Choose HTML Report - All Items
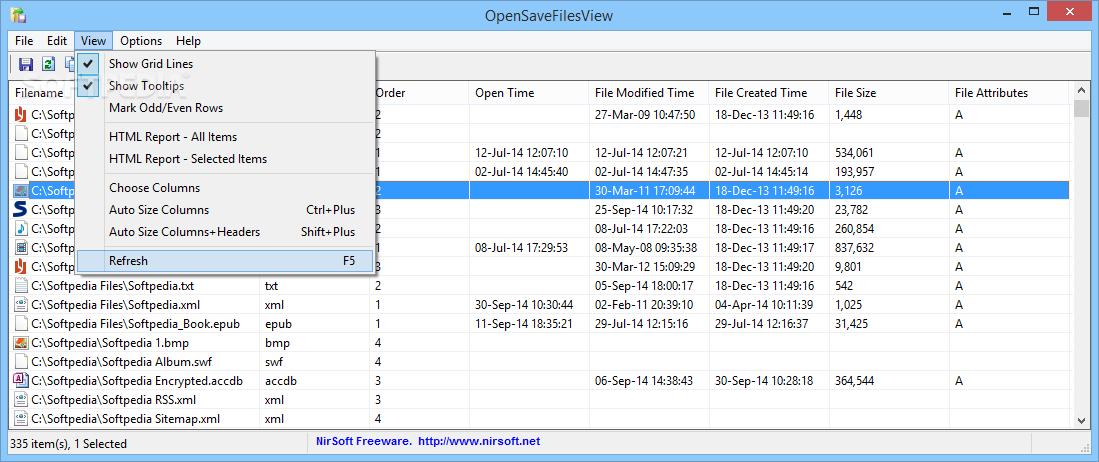The height and width of the screenshot is (462, 1099). pyautogui.click(x=225, y=137)
